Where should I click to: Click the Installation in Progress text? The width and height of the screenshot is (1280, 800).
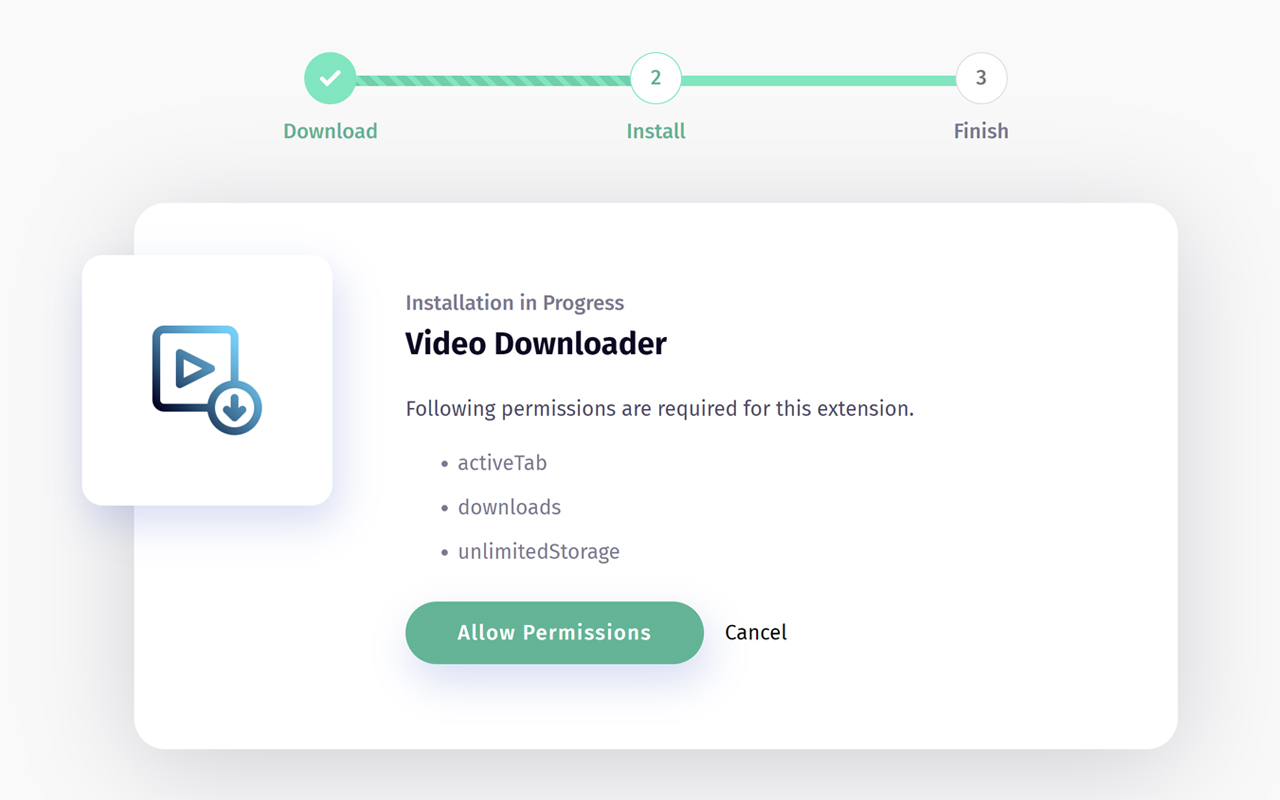[x=514, y=303]
